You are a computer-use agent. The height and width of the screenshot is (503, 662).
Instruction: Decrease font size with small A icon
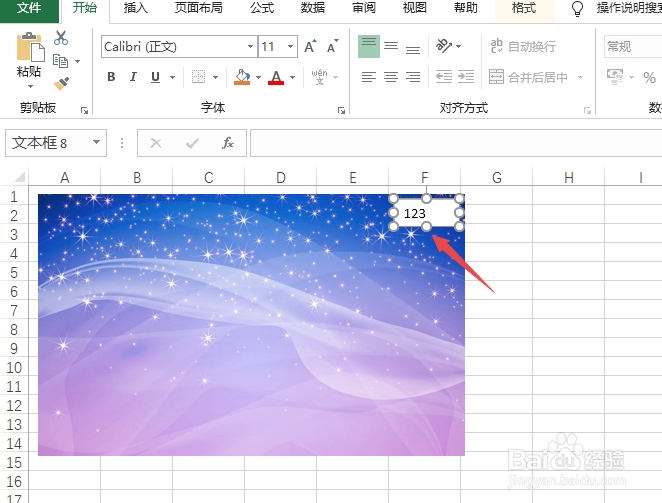click(x=333, y=46)
